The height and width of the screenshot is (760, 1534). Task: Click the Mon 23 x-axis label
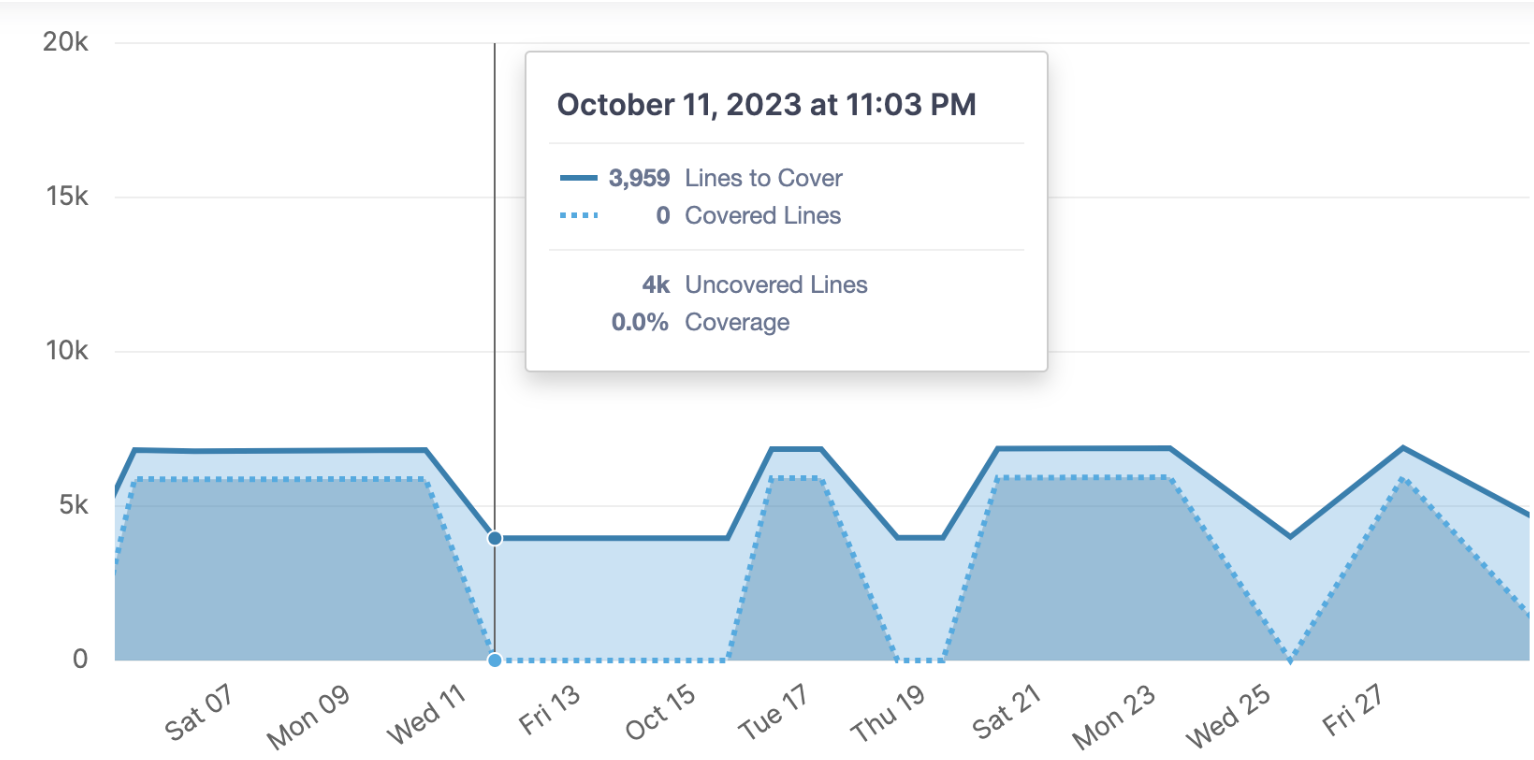(1114, 720)
